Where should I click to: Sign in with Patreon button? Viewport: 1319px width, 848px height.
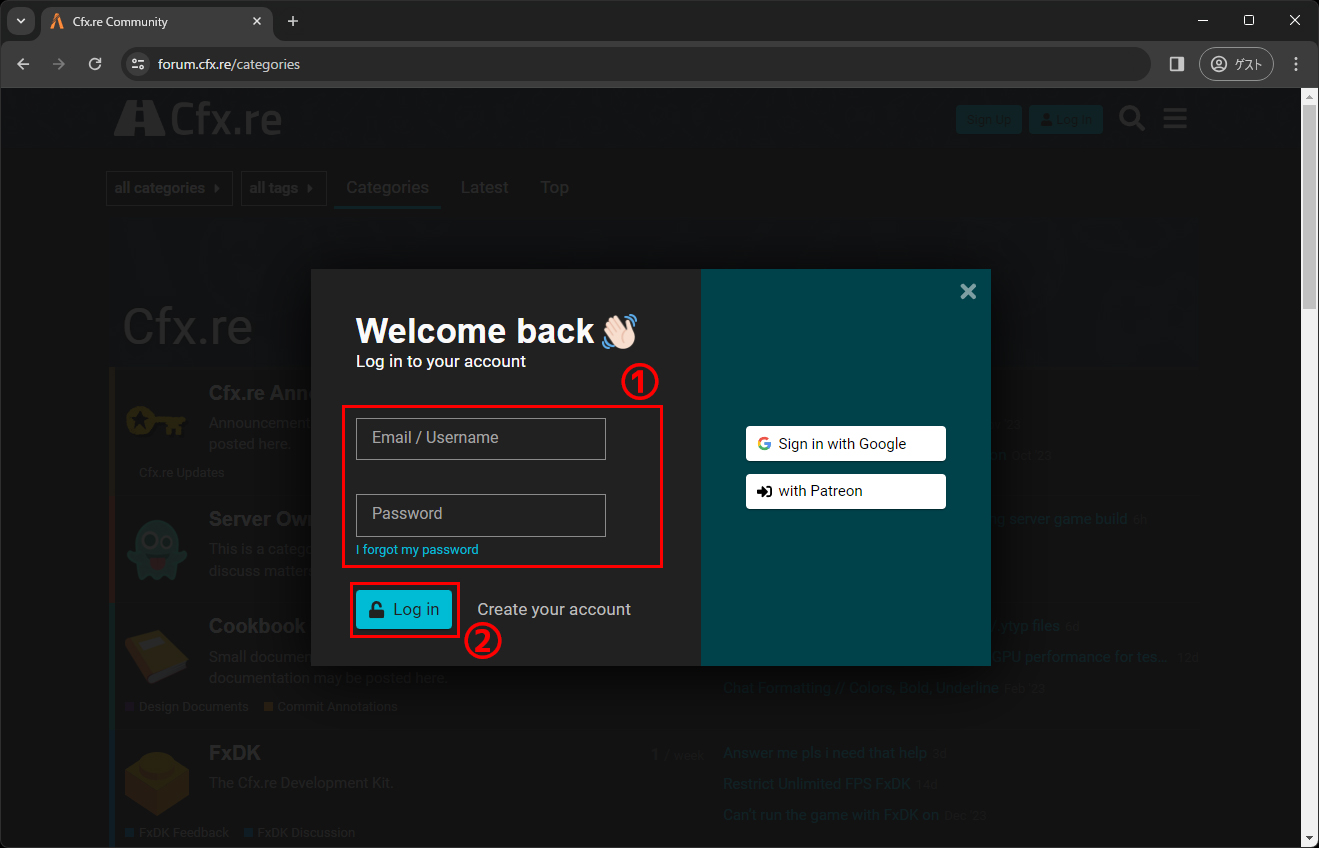point(845,491)
